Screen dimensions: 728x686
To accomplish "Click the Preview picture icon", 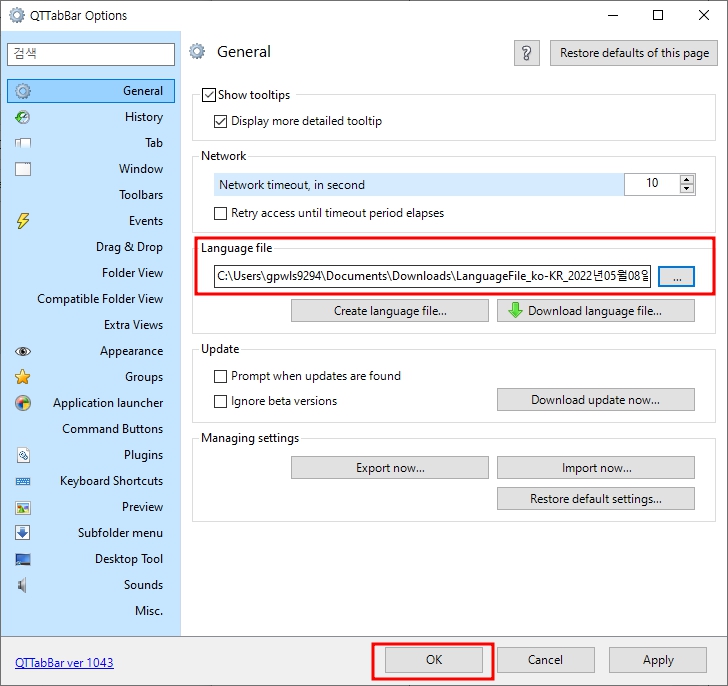I will tap(23, 507).
